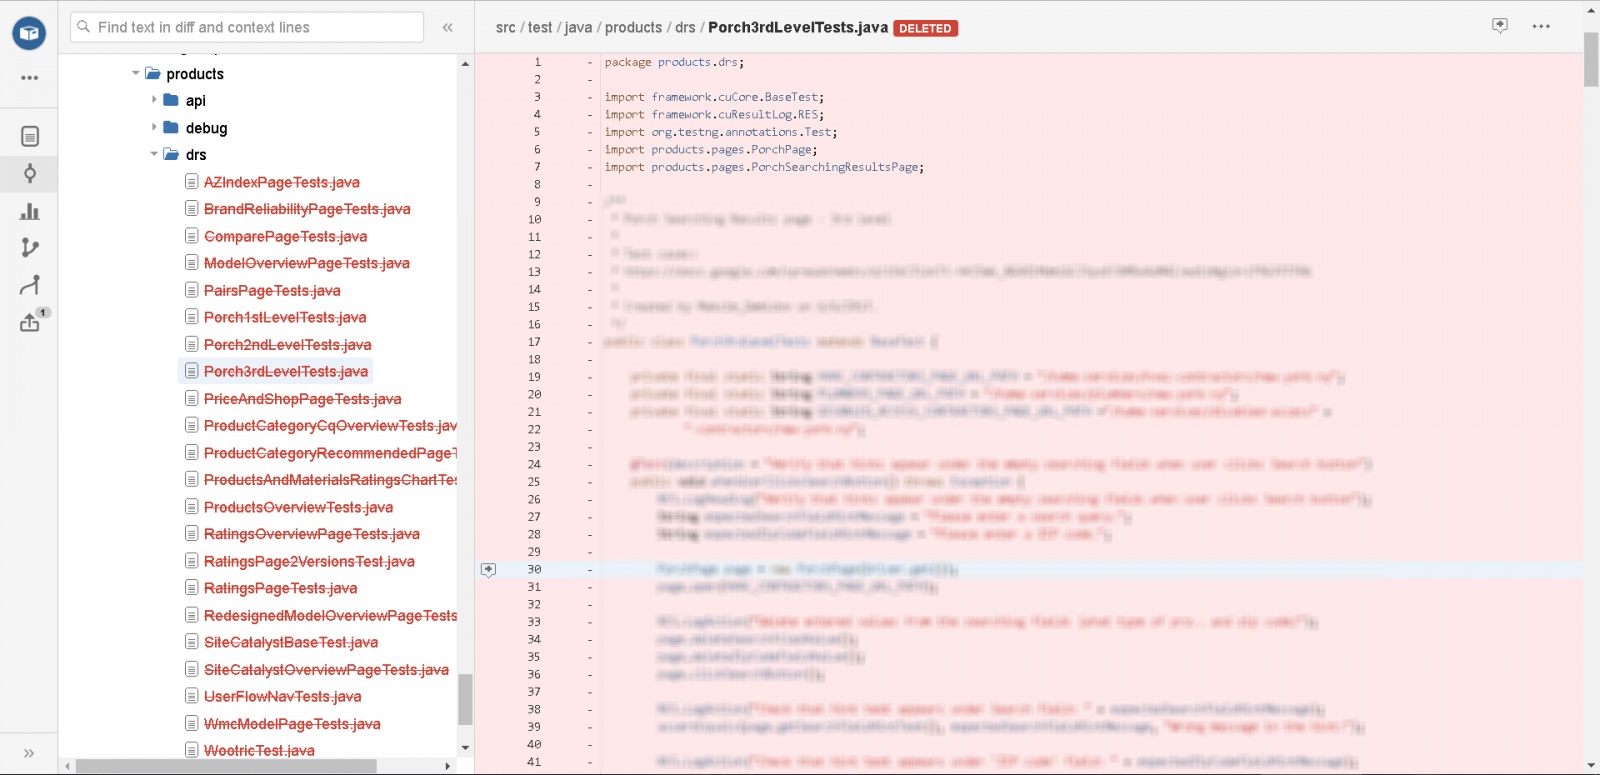Click file icon beside ComparePageTests.java
This screenshot has width=1600, height=775.
[191, 236]
